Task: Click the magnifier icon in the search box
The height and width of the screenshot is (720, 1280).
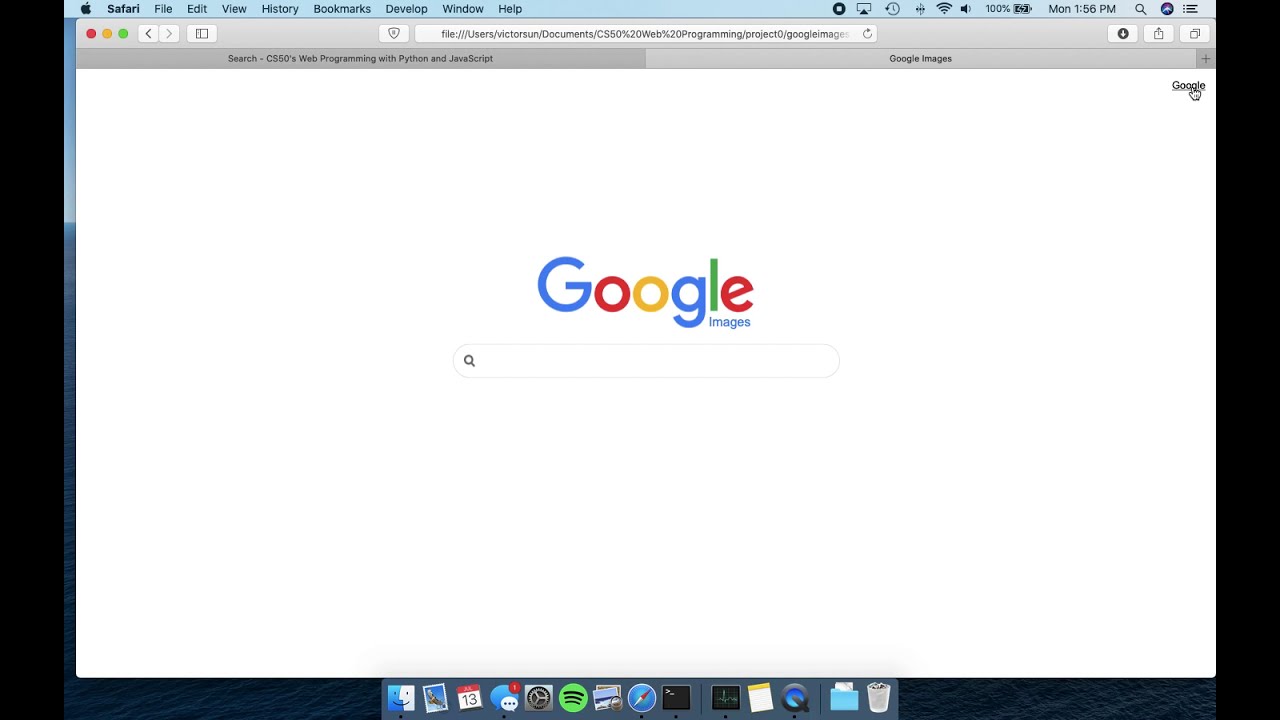Action: (469, 361)
